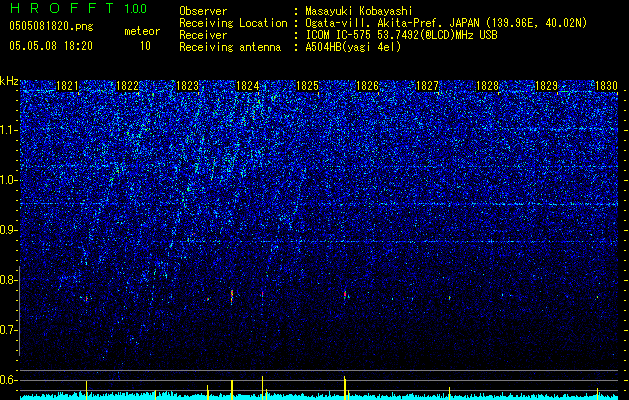This screenshot has width=629, height=400.
Task: Click the 1828 time marker
Action: point(487,86)
